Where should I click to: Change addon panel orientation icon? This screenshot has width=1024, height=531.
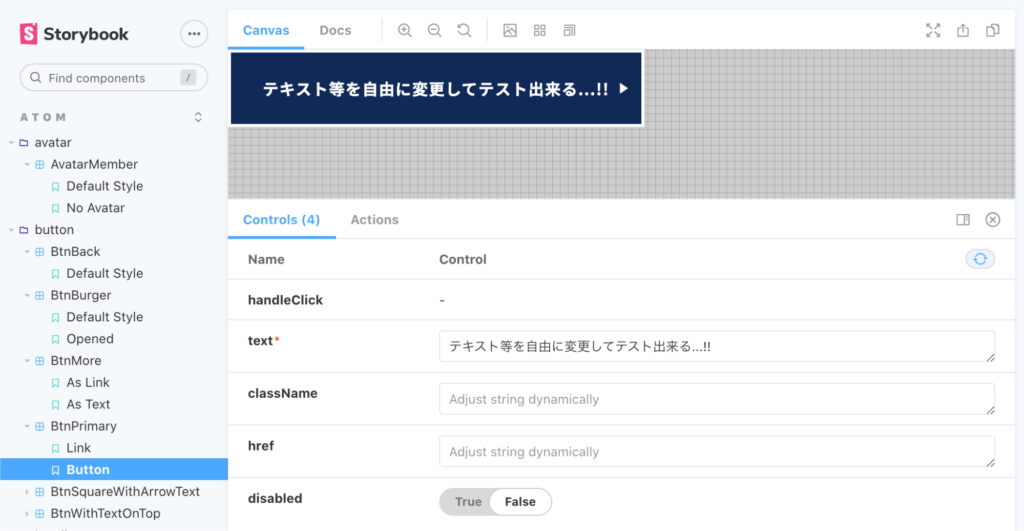tap(963, 219)
